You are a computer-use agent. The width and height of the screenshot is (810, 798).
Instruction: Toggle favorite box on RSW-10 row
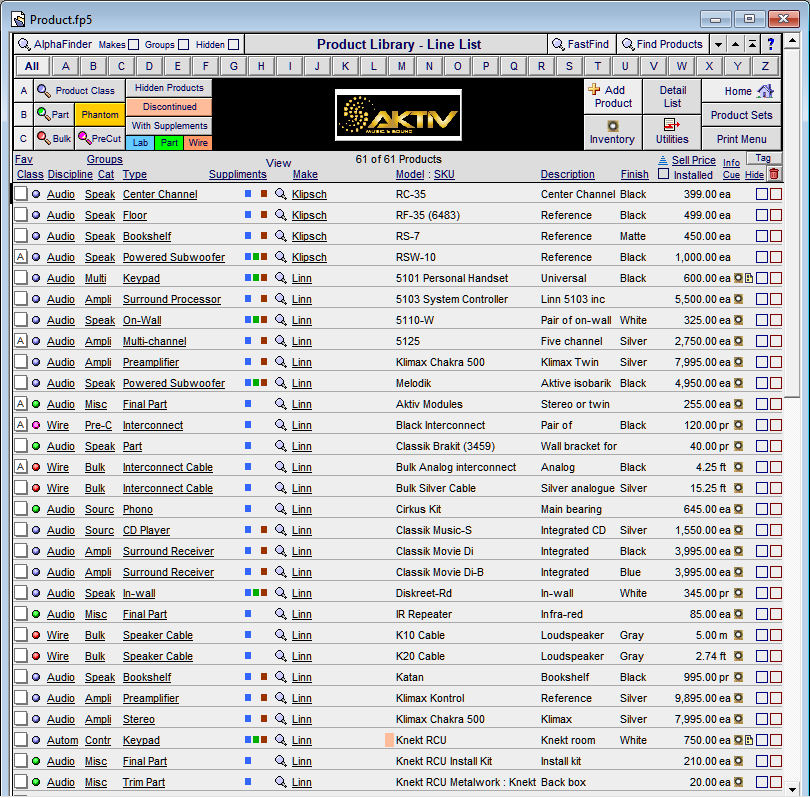[x=21, y=257]
